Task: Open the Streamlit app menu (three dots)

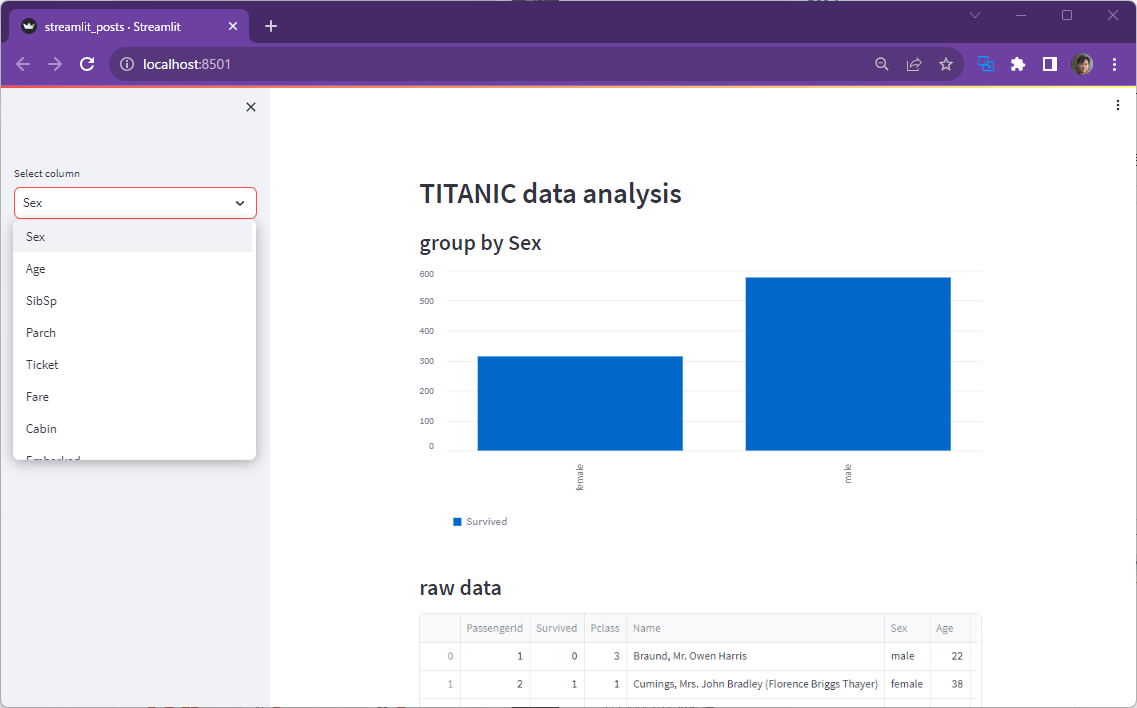Action: click(x=1118, y=105)
